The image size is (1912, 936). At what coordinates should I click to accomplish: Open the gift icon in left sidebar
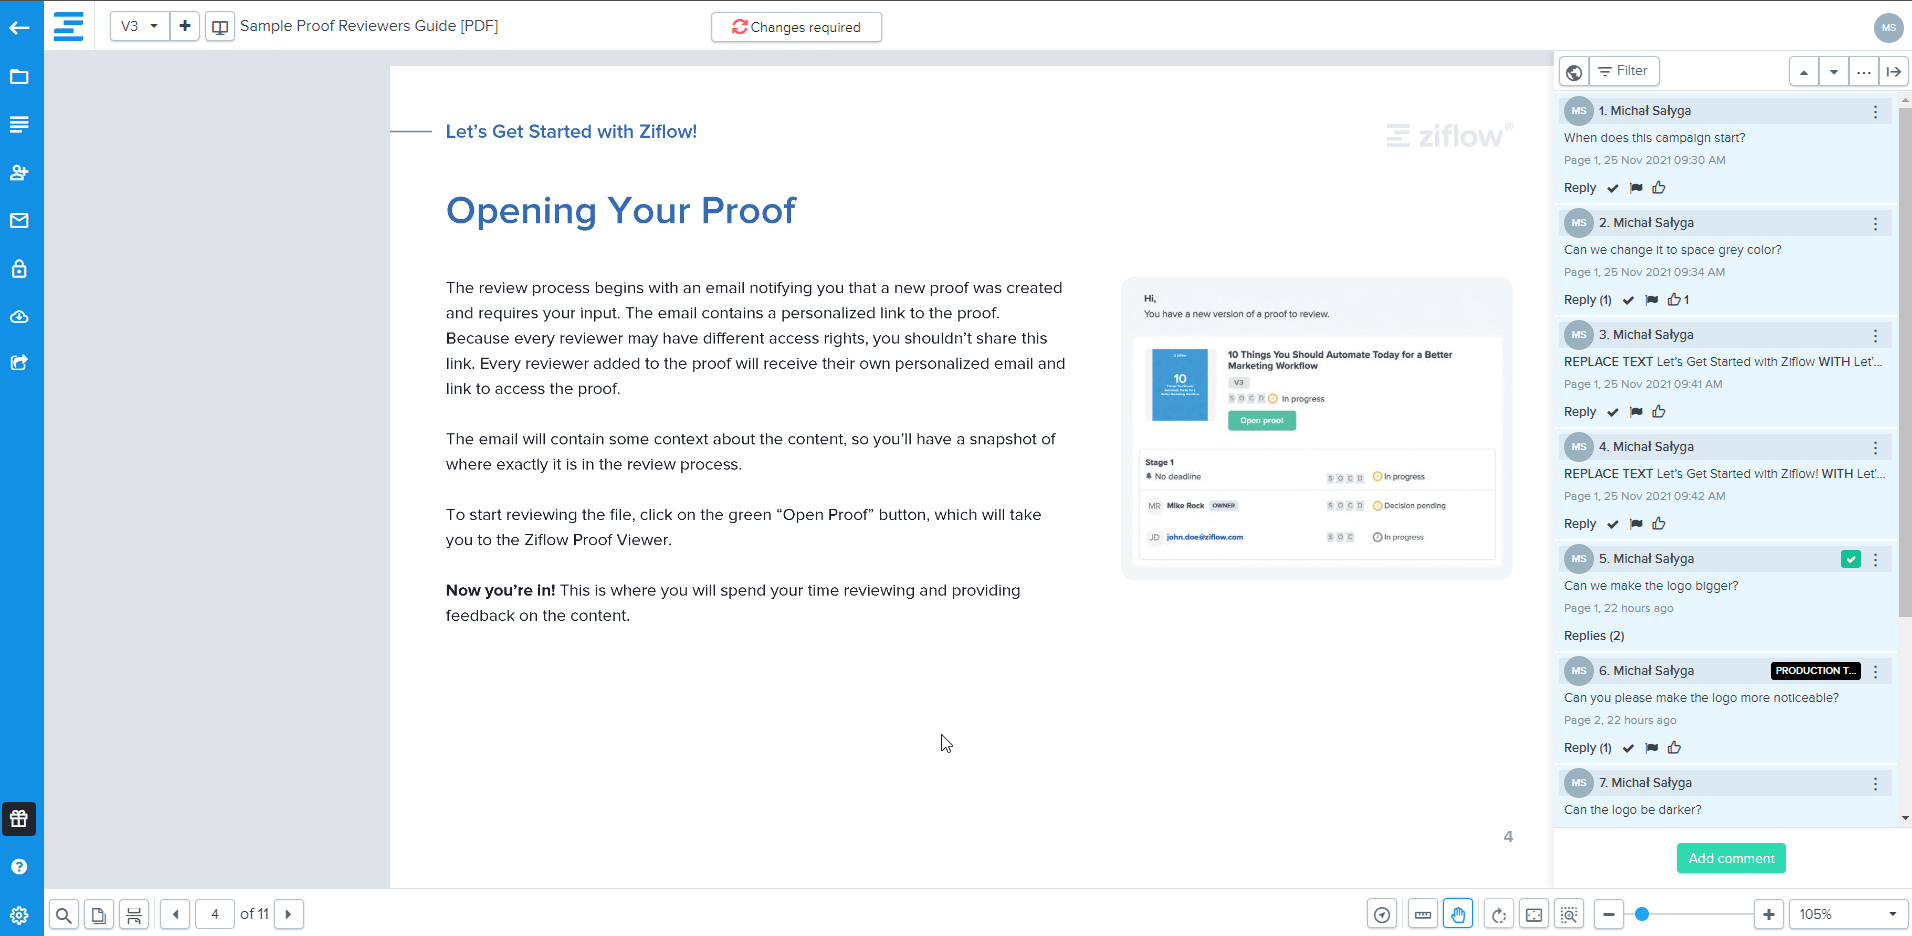(x=19, y=819)
